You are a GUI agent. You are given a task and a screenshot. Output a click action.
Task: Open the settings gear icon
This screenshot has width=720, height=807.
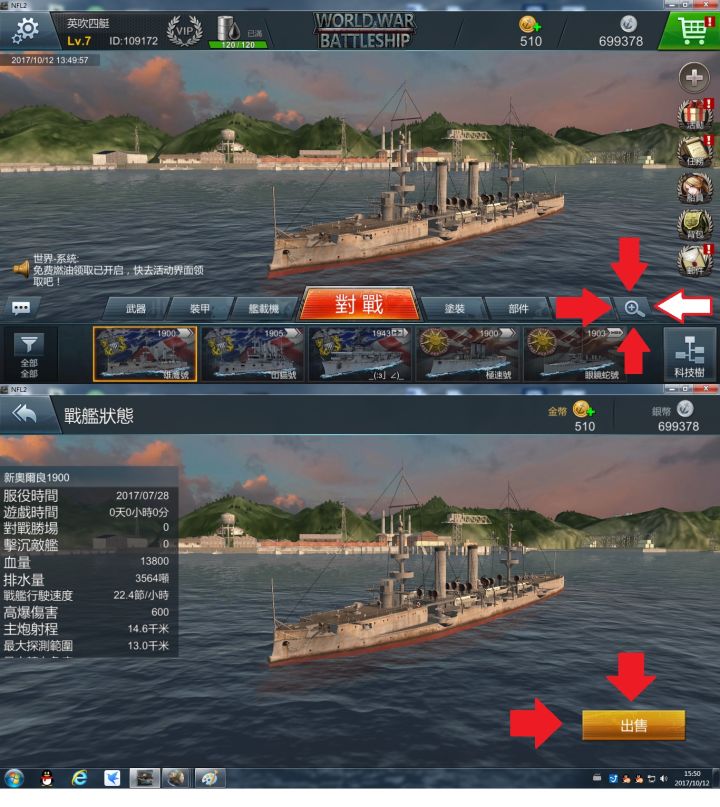pos(25,29)
